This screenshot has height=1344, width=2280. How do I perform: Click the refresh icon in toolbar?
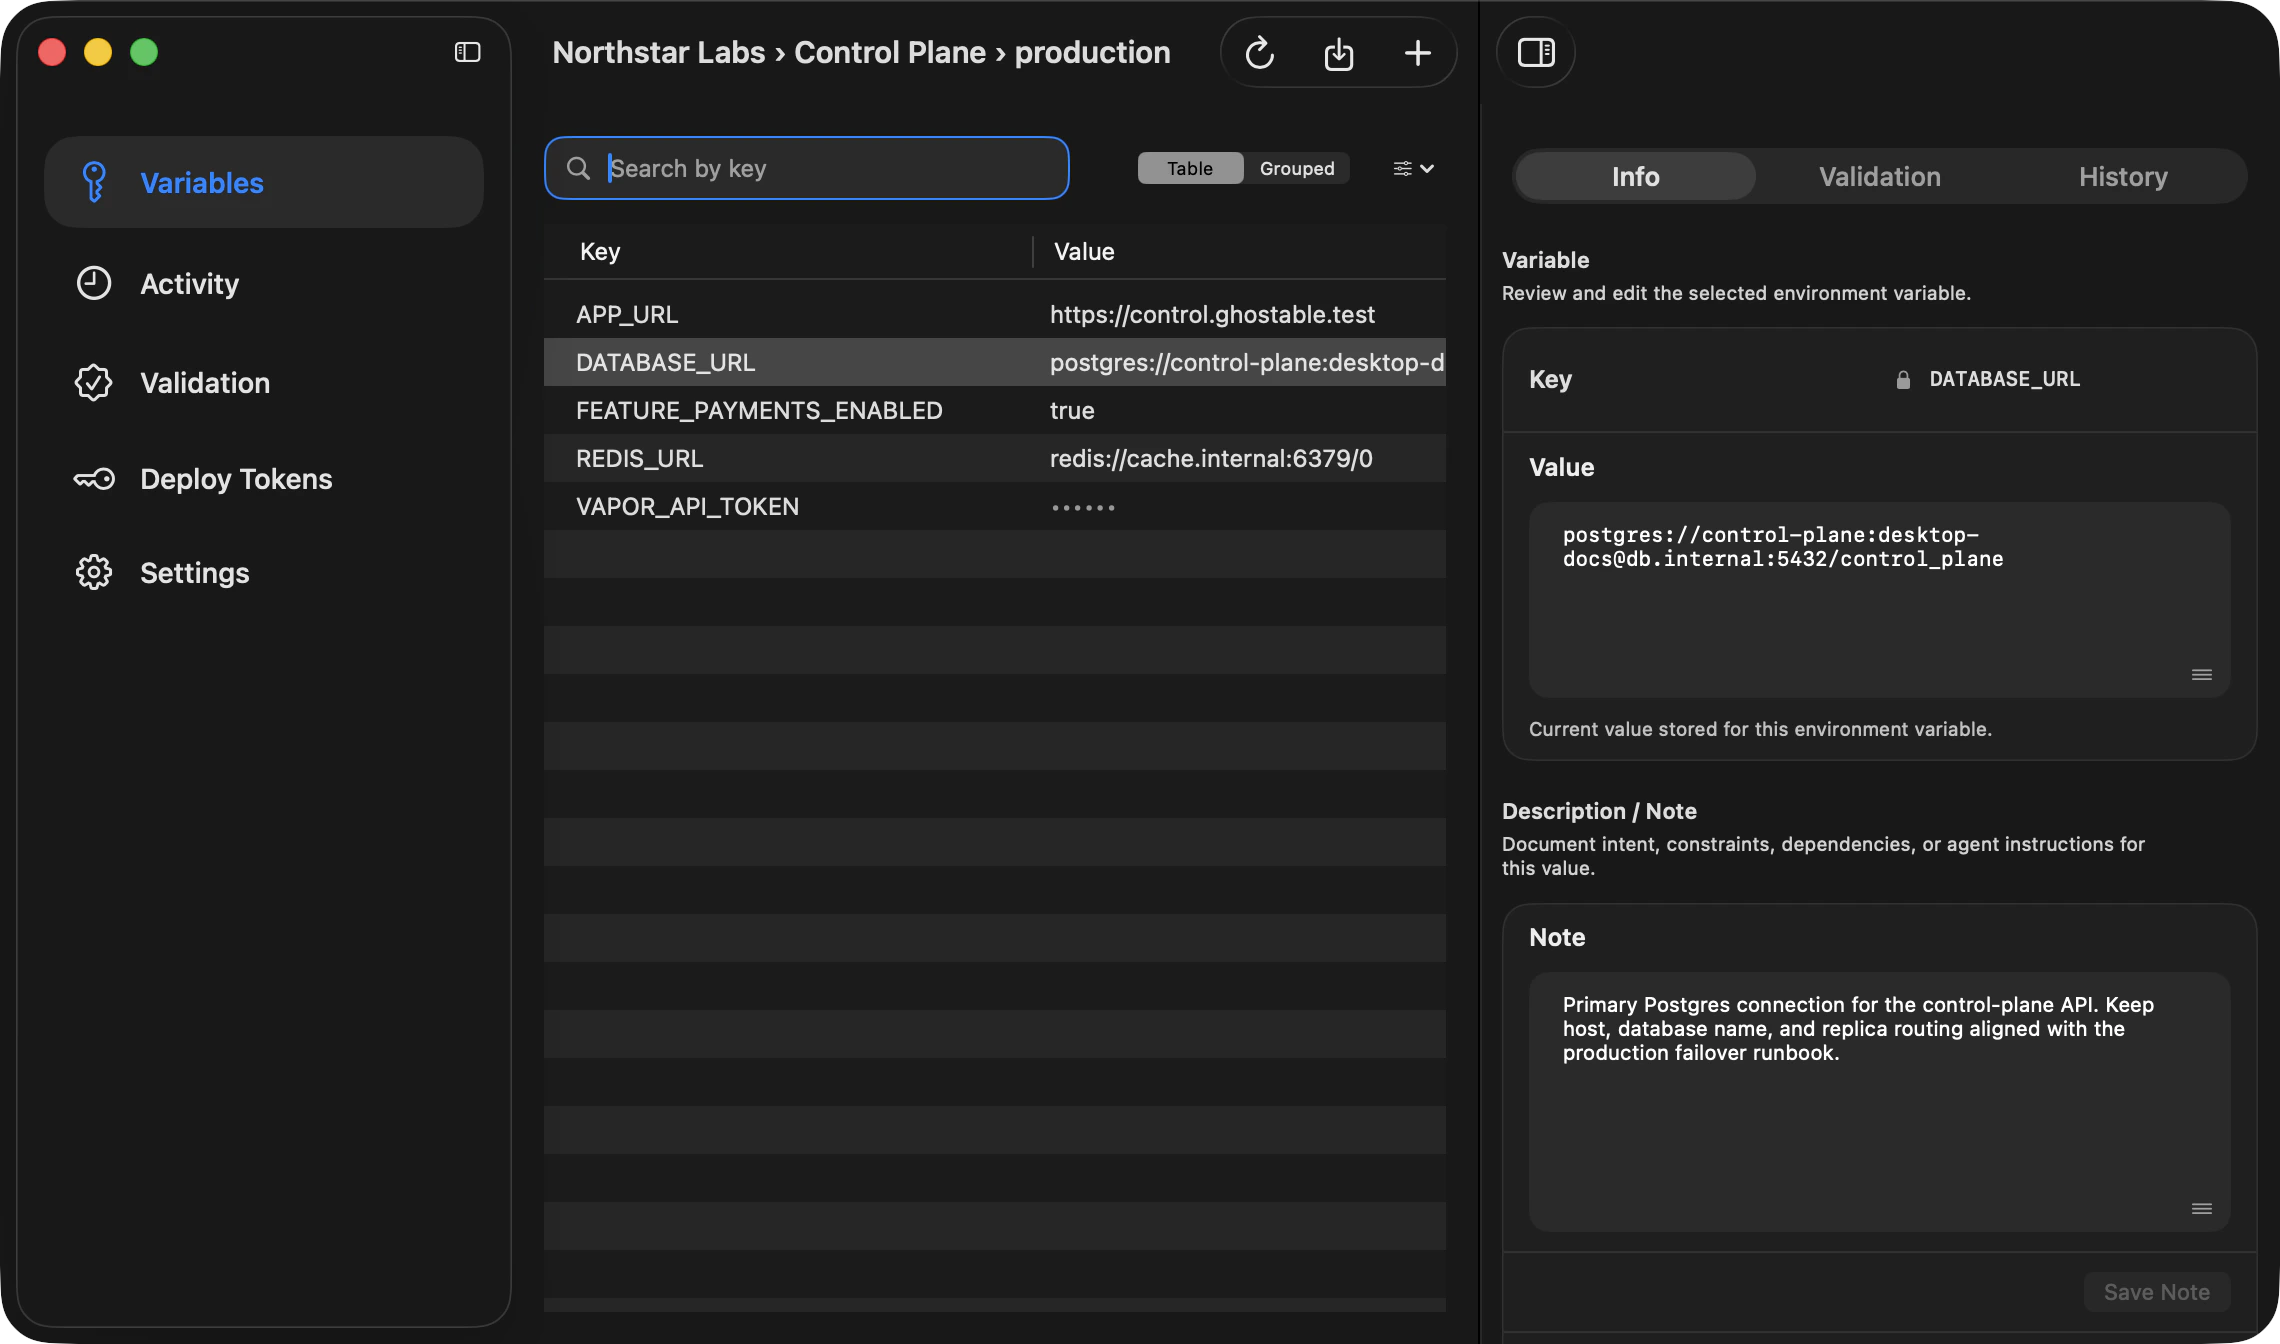click(x=1259, y=53)
